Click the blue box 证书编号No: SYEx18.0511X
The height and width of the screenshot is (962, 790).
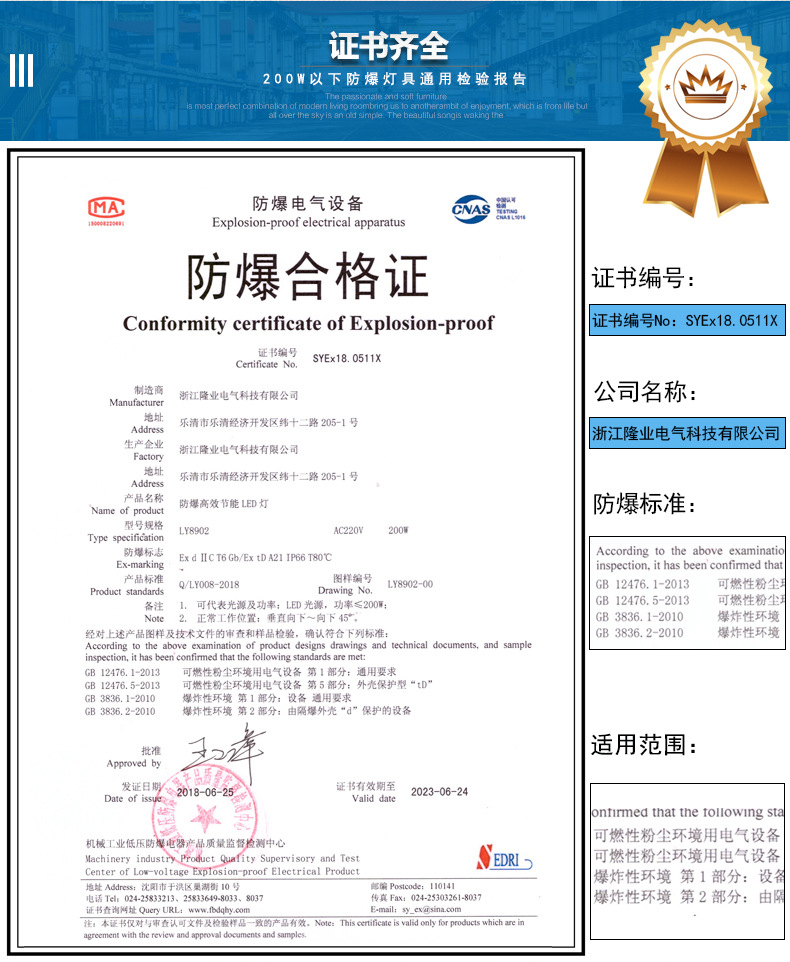pyautogui.click(x=687, y=320)
